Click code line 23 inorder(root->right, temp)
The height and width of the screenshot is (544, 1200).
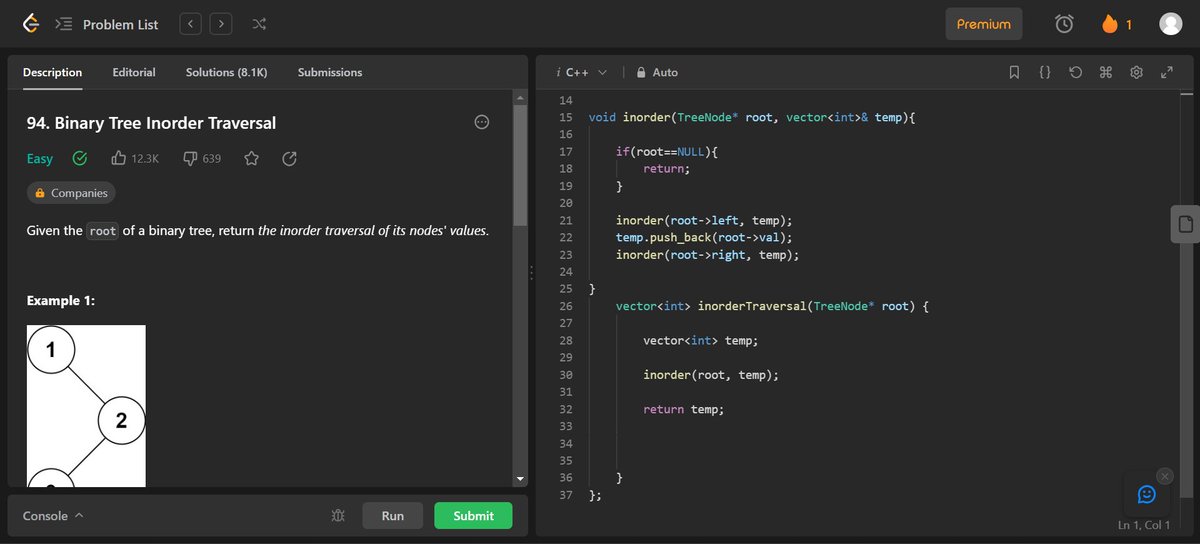708,255
